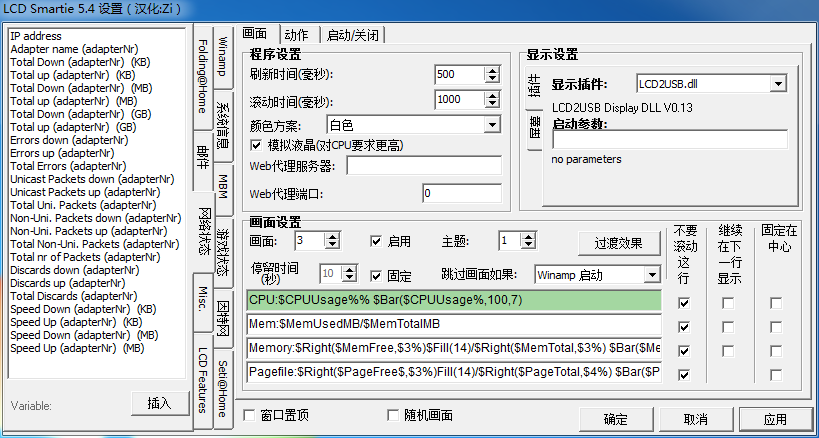This screenshot has height=438, width=819.
Task: Switch to the 动作 tab
Action: (296, 35)
